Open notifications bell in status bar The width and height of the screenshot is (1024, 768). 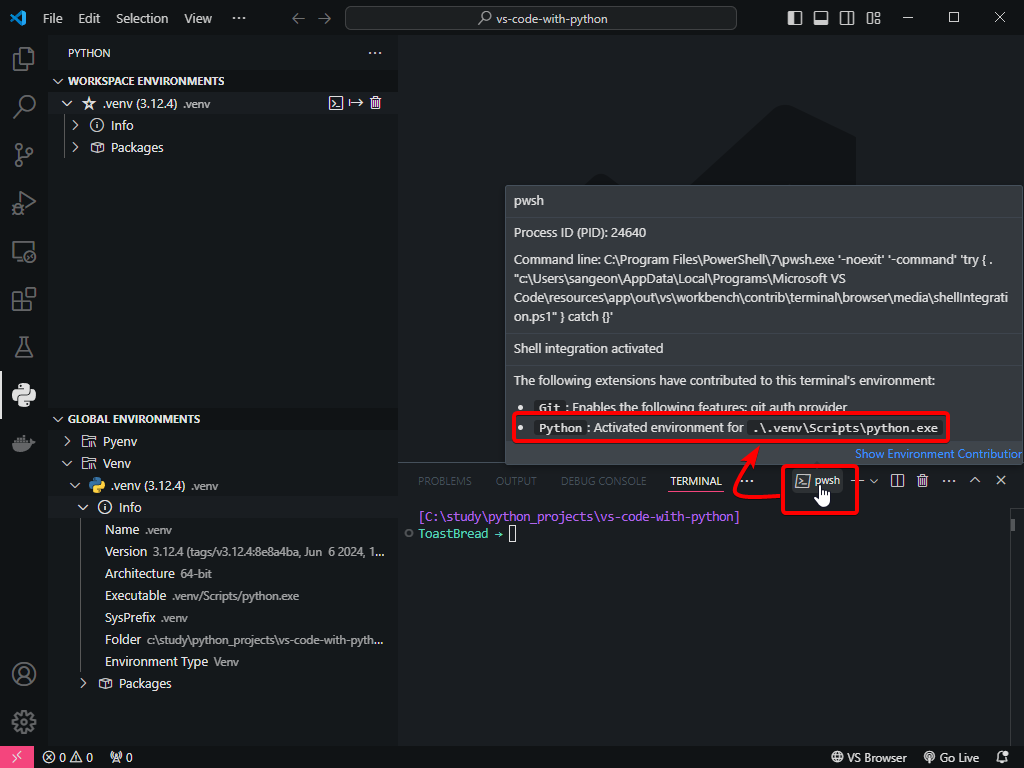click(1002, 757)
